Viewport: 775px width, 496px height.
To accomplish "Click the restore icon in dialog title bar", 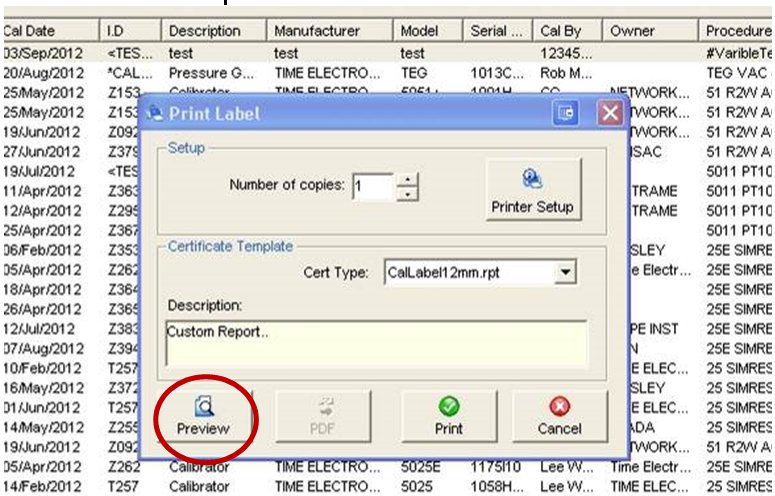I will [x=566, y=113].
